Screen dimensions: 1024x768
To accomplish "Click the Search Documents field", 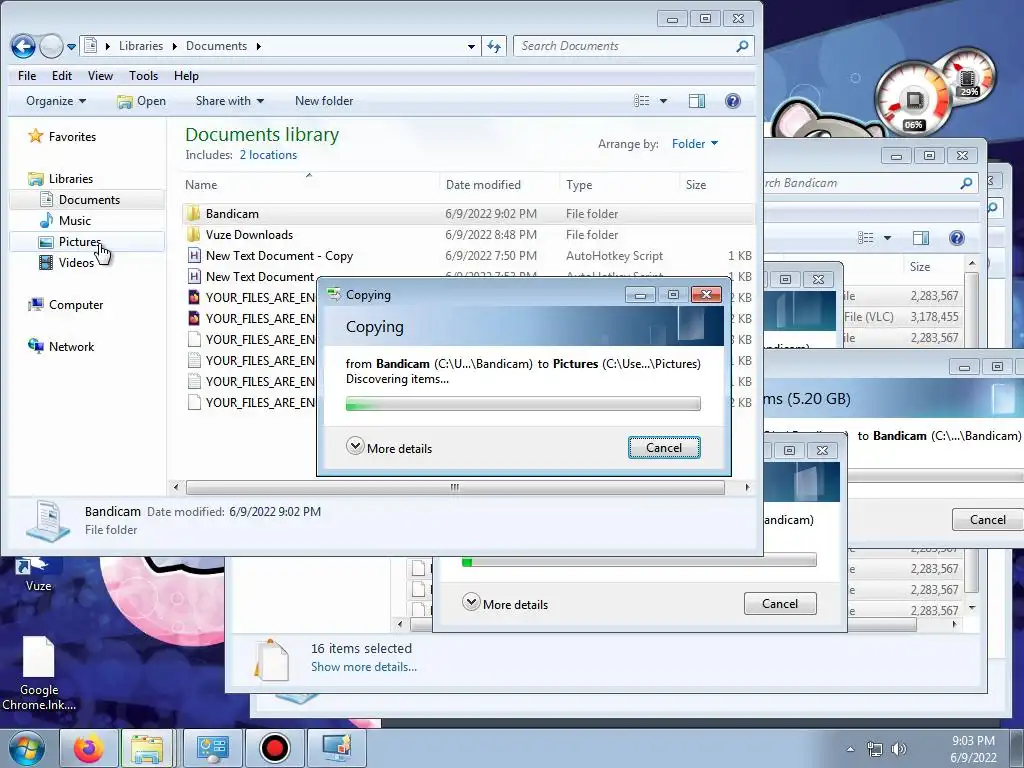I will [x=633, y=46].
